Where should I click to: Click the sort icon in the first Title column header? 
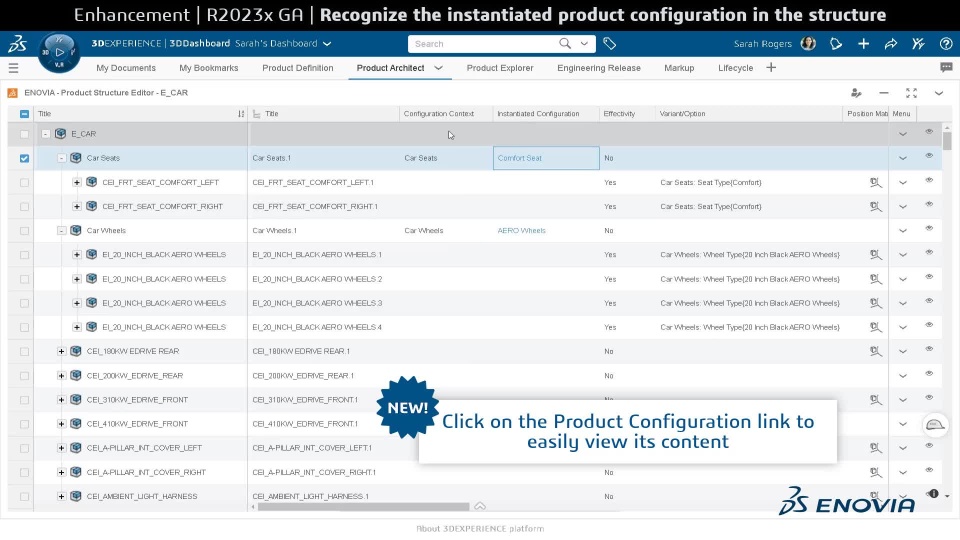[241, 114]
